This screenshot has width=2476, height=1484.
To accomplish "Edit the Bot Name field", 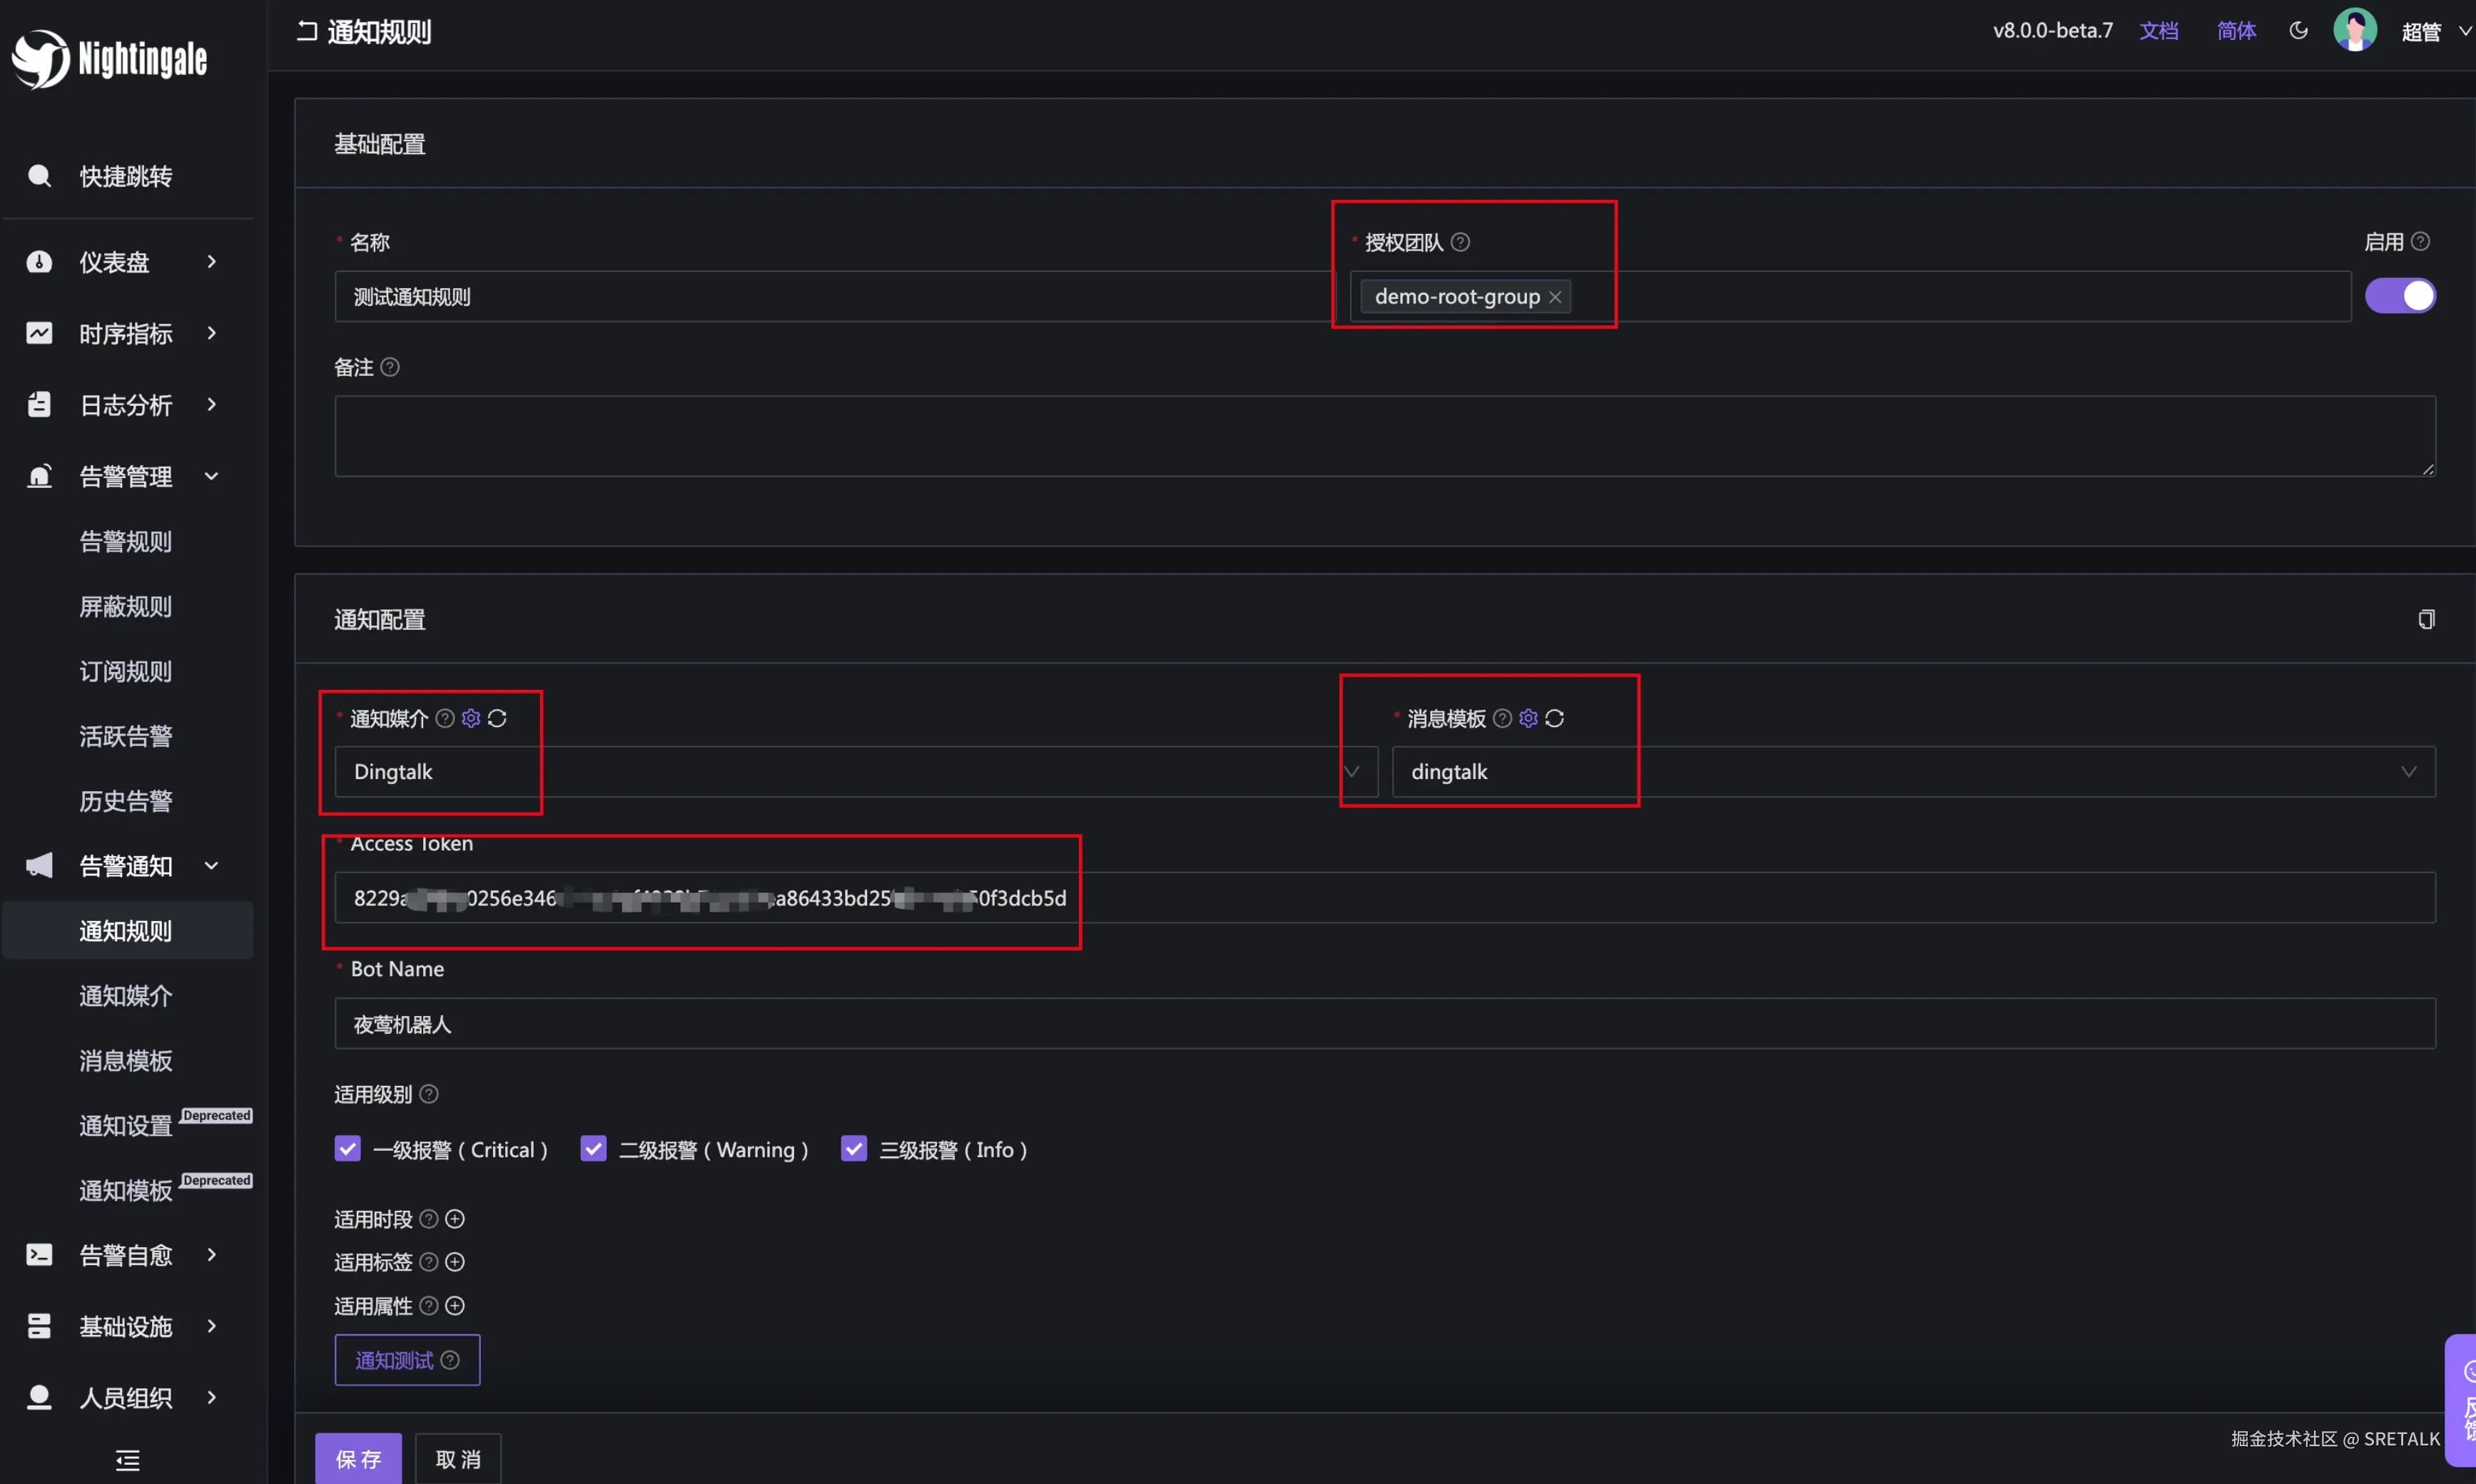I will 1385,1023.
